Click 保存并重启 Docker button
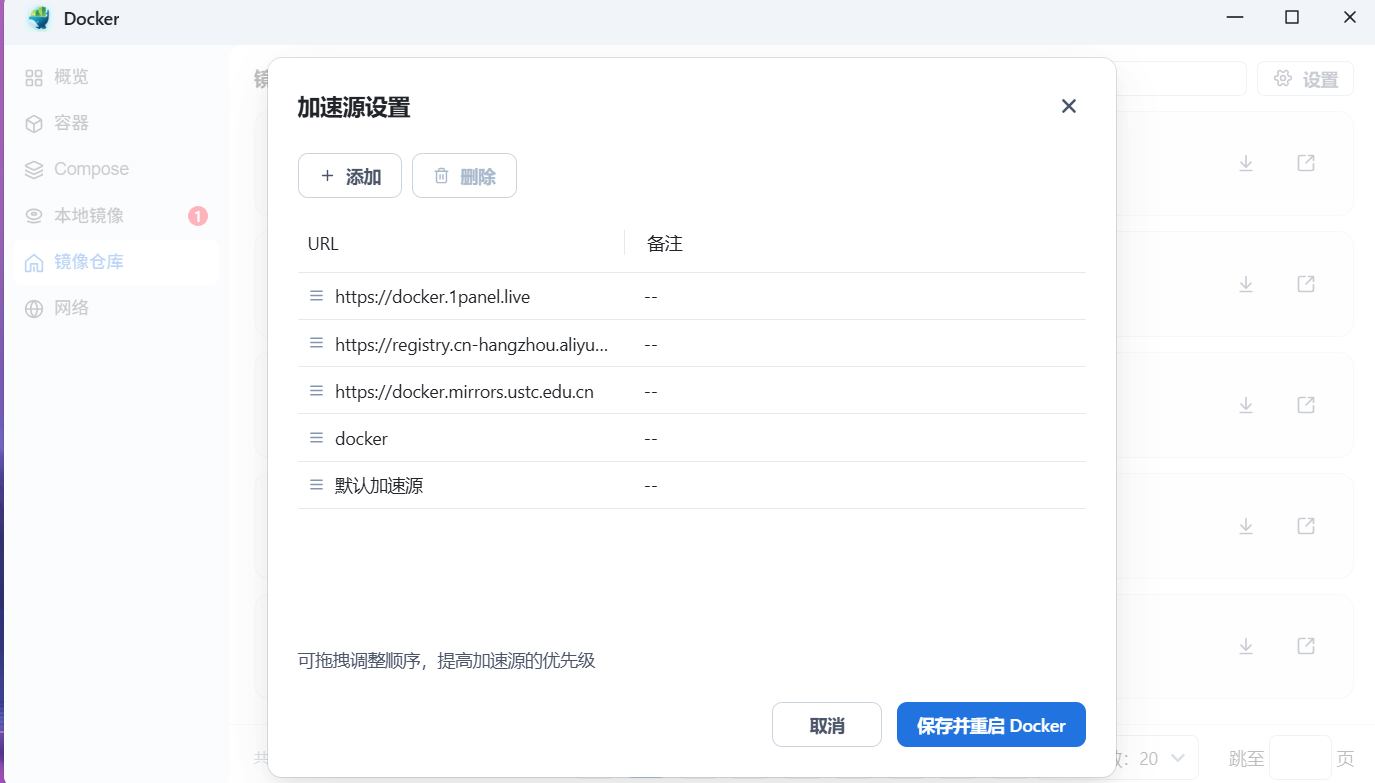Viewport: 1375px width, 783px height. click(x=991, y=725)
